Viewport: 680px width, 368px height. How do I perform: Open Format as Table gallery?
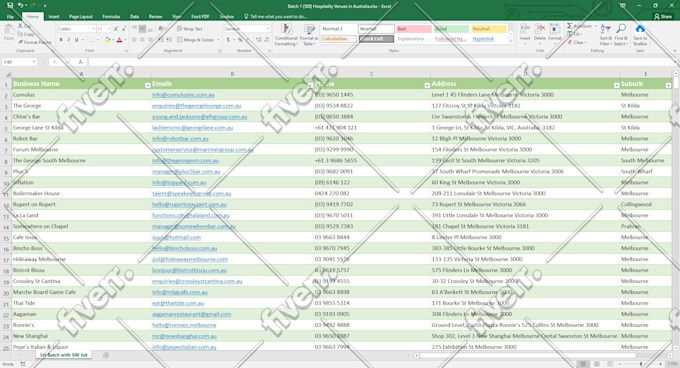click(x=309, y=35)
